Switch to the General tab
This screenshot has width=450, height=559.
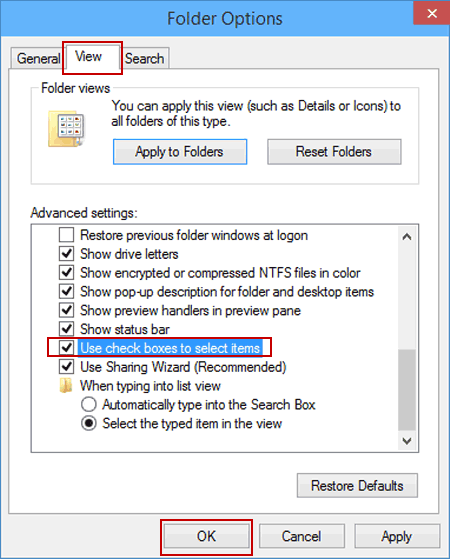tap(38, 58)
